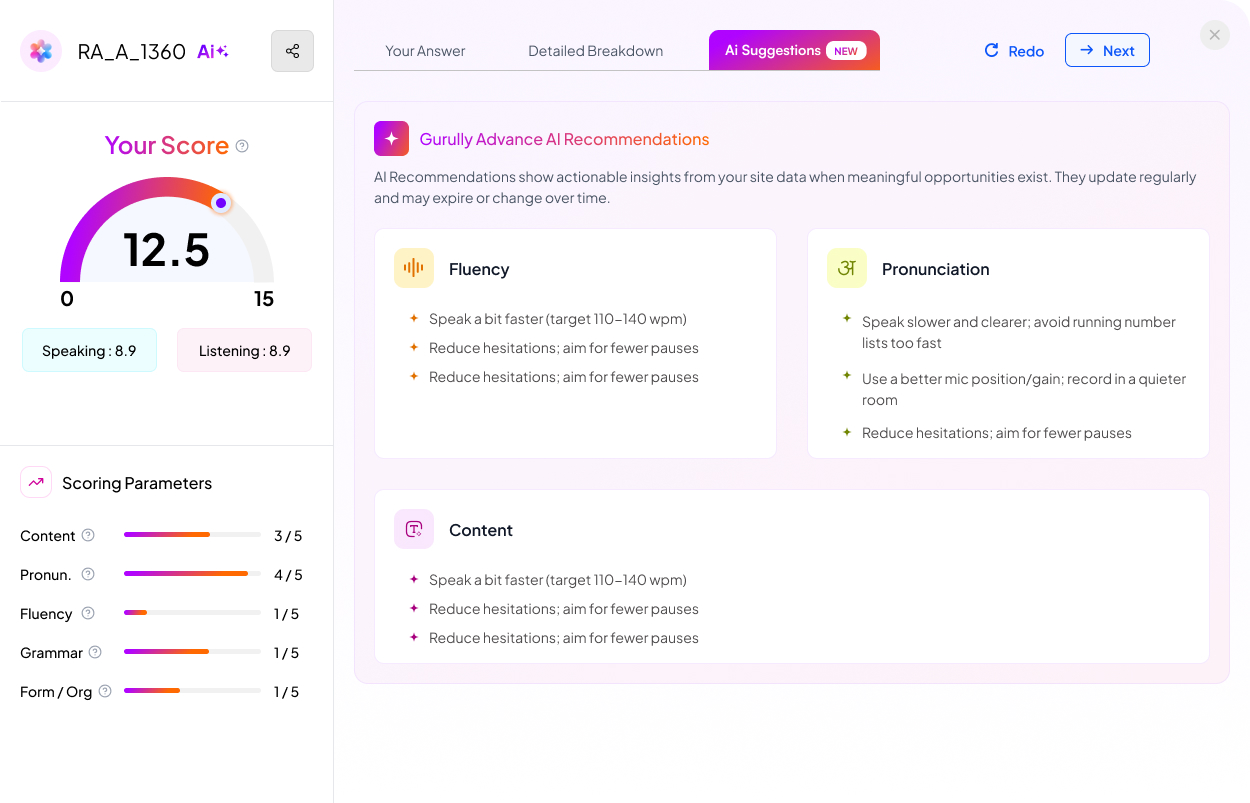This screenshot has width=1250, height=803.
Task: Go to the Next question
Action: (x=1107, y=51)
